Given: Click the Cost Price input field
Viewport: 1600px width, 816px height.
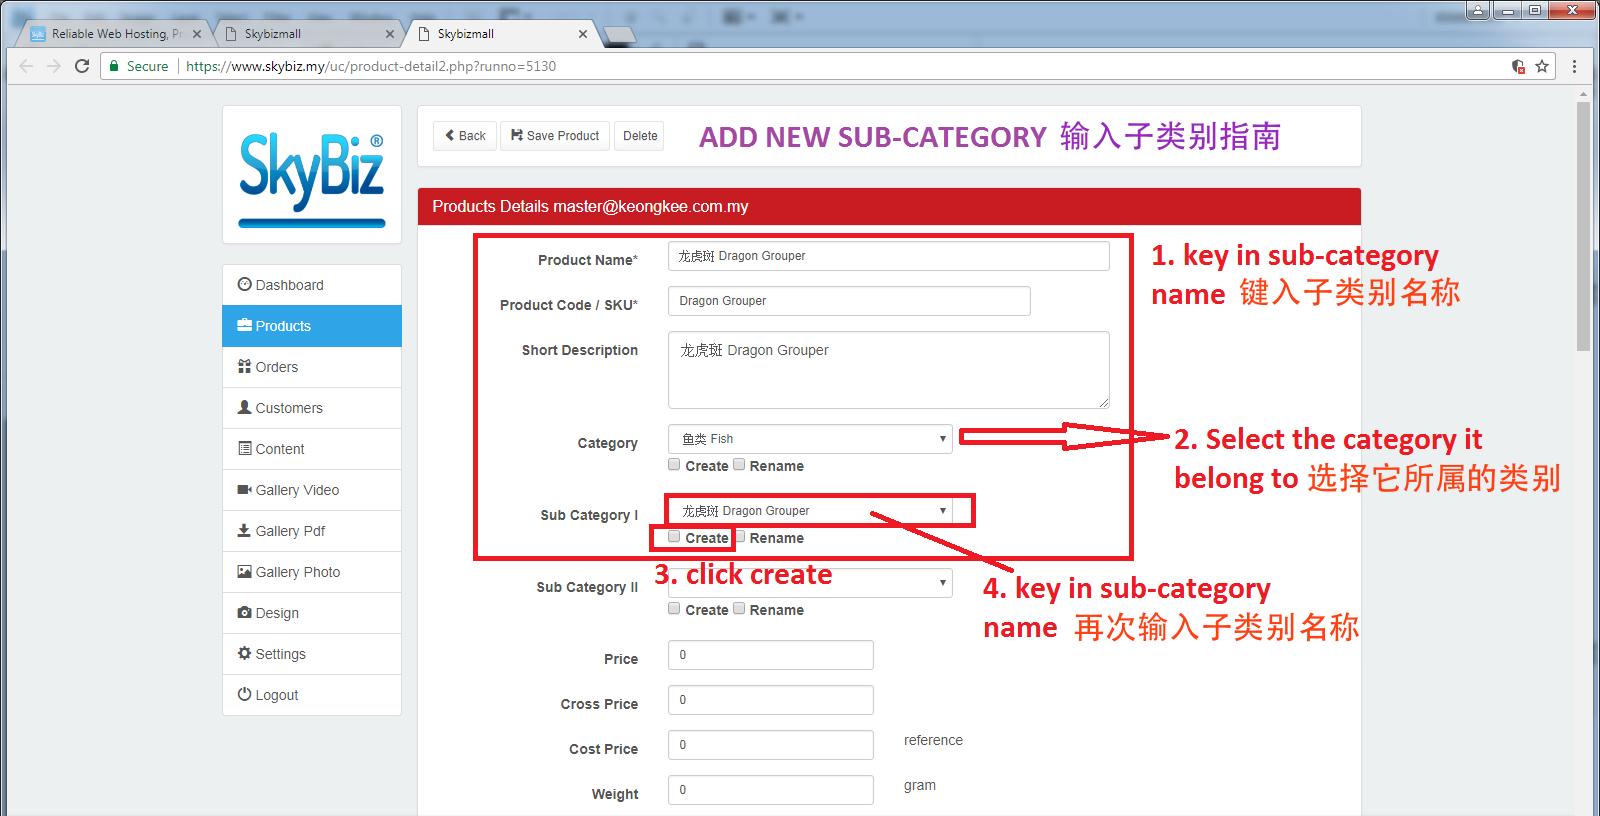Looking at the screenshot, I should click(x=771, y=745).
